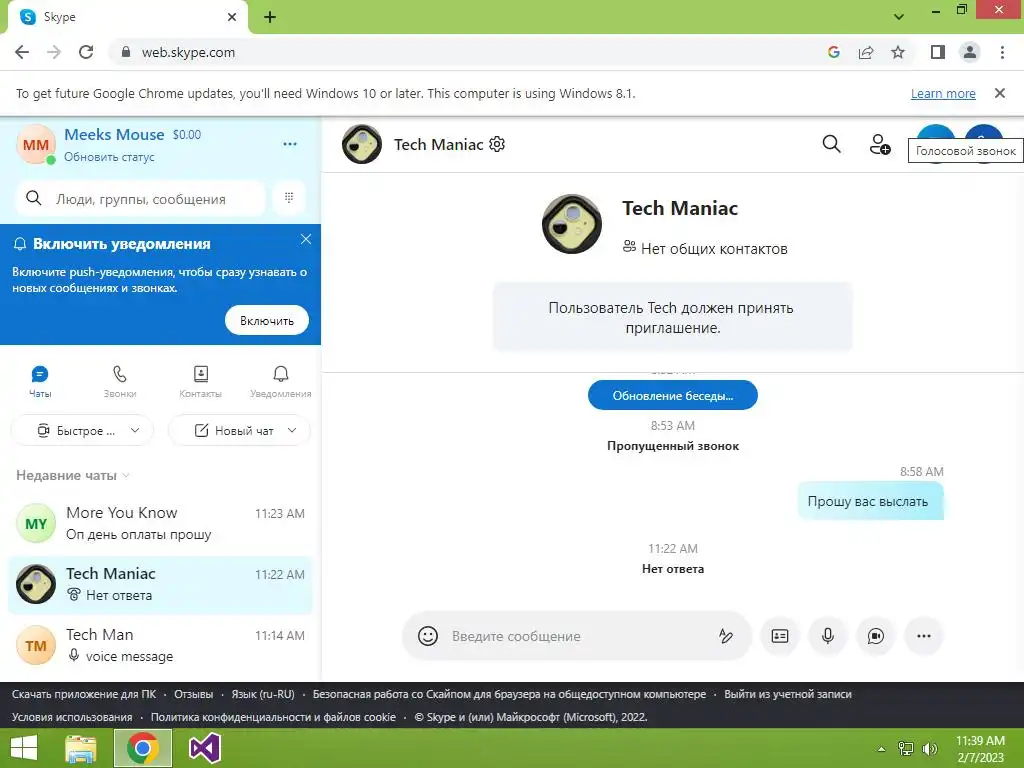
Task: Open the dial pad icon
Action: tap(289, 198)
